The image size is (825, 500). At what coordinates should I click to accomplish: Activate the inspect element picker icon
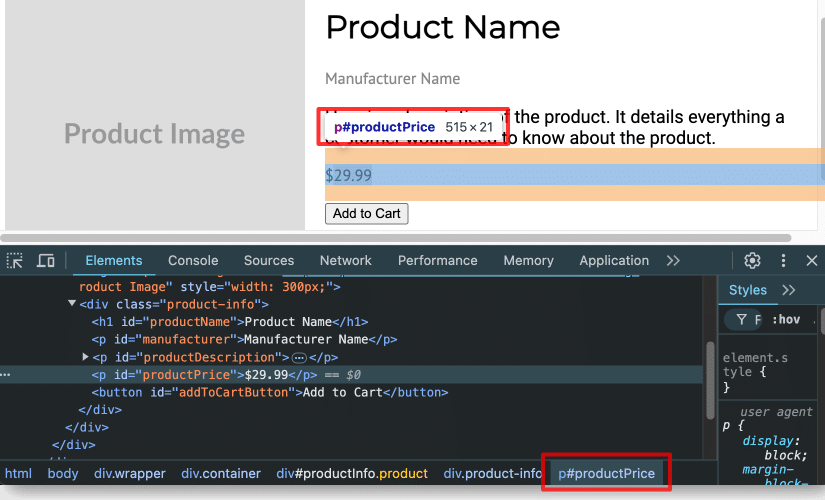tap(14, 261)
